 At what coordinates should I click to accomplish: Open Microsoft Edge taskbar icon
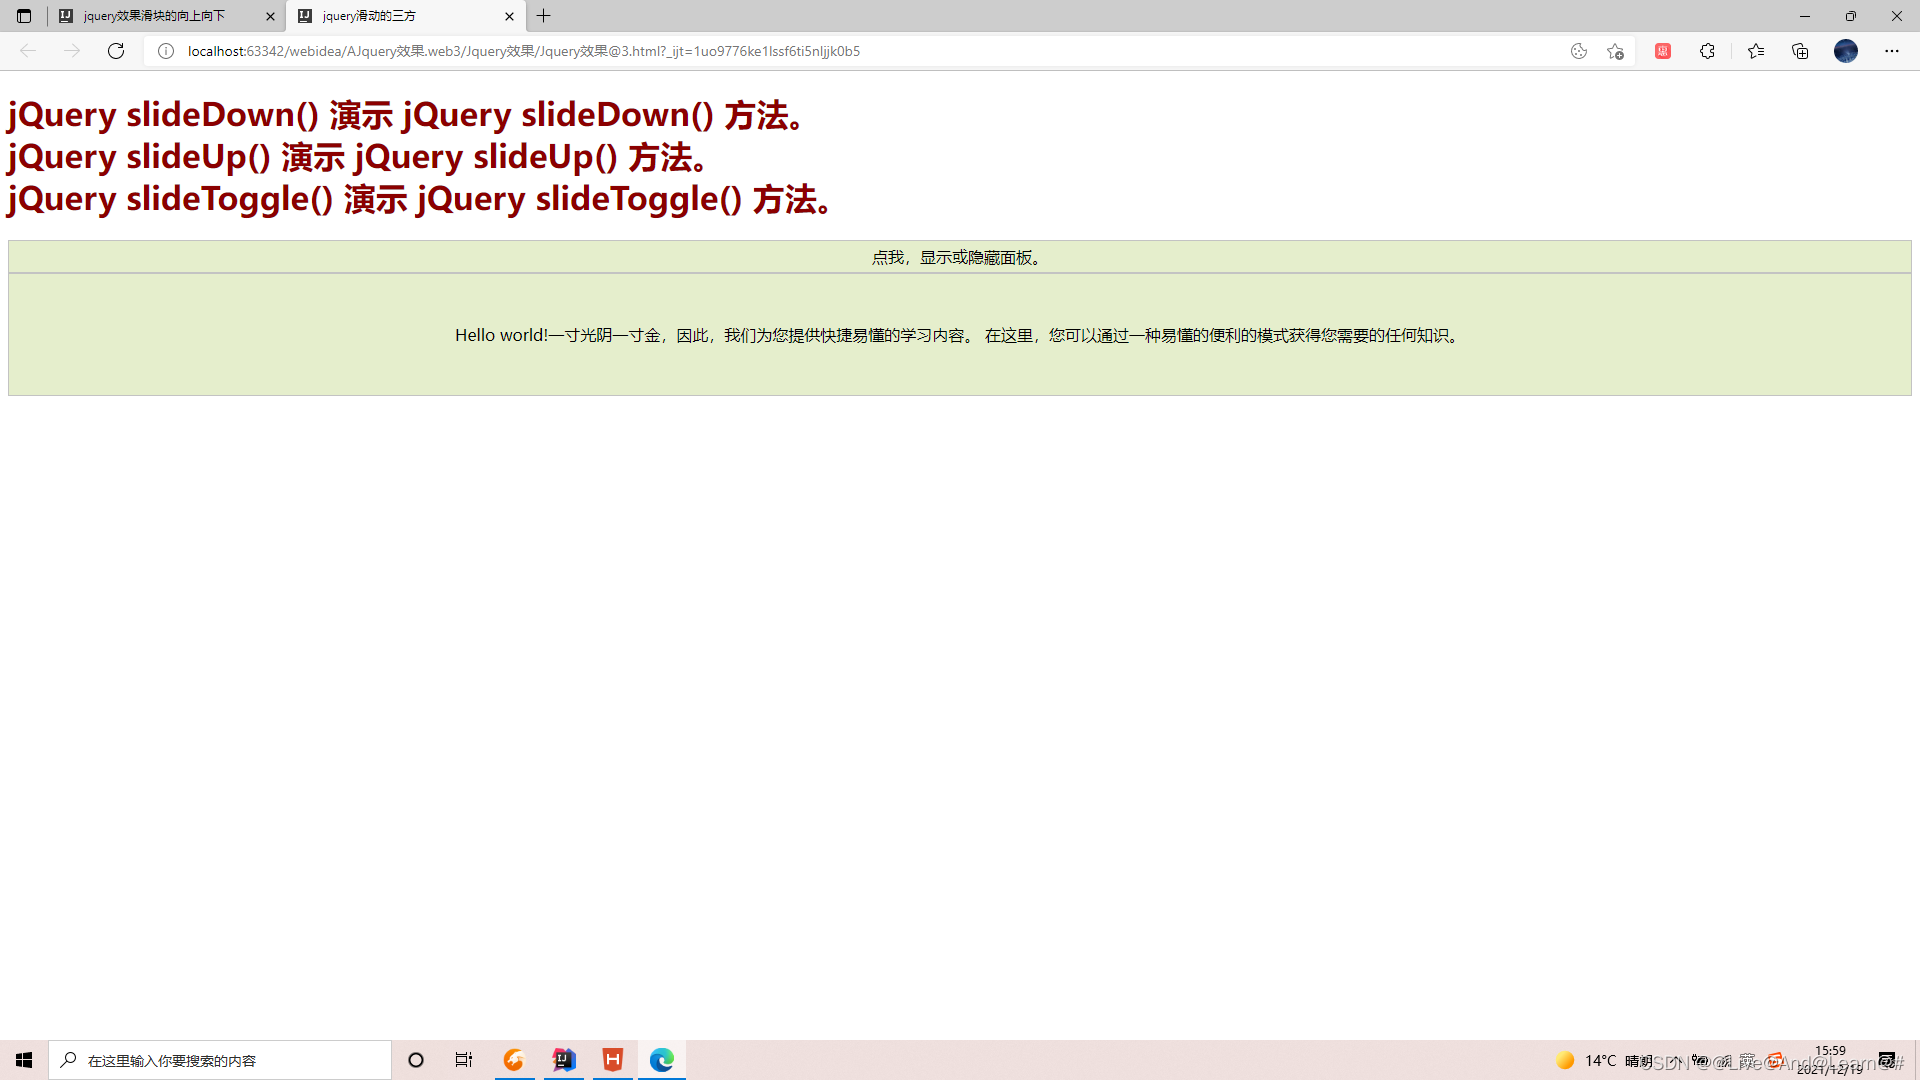[662, 1060]
